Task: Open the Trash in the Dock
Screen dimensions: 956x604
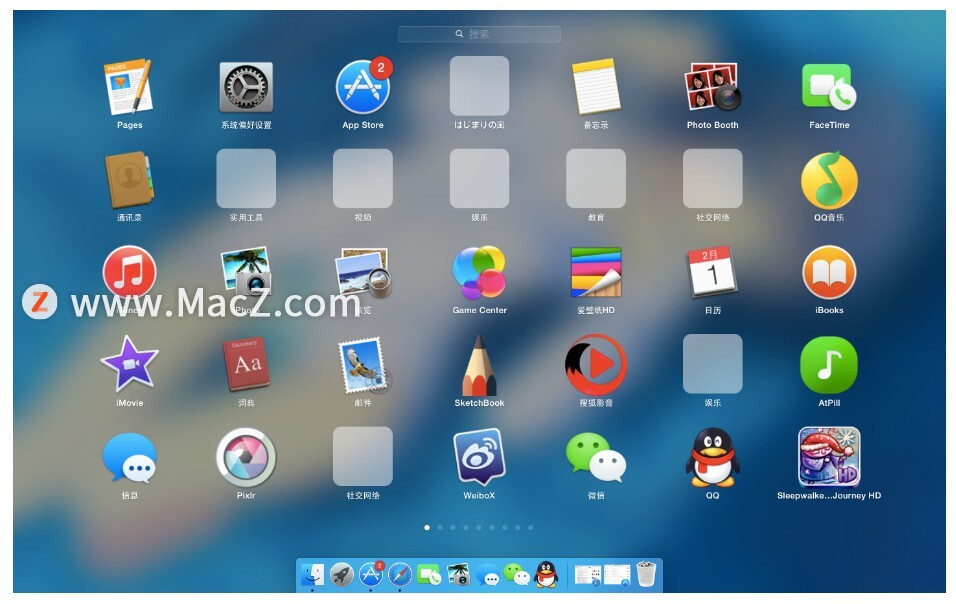Action: [646, 574]
